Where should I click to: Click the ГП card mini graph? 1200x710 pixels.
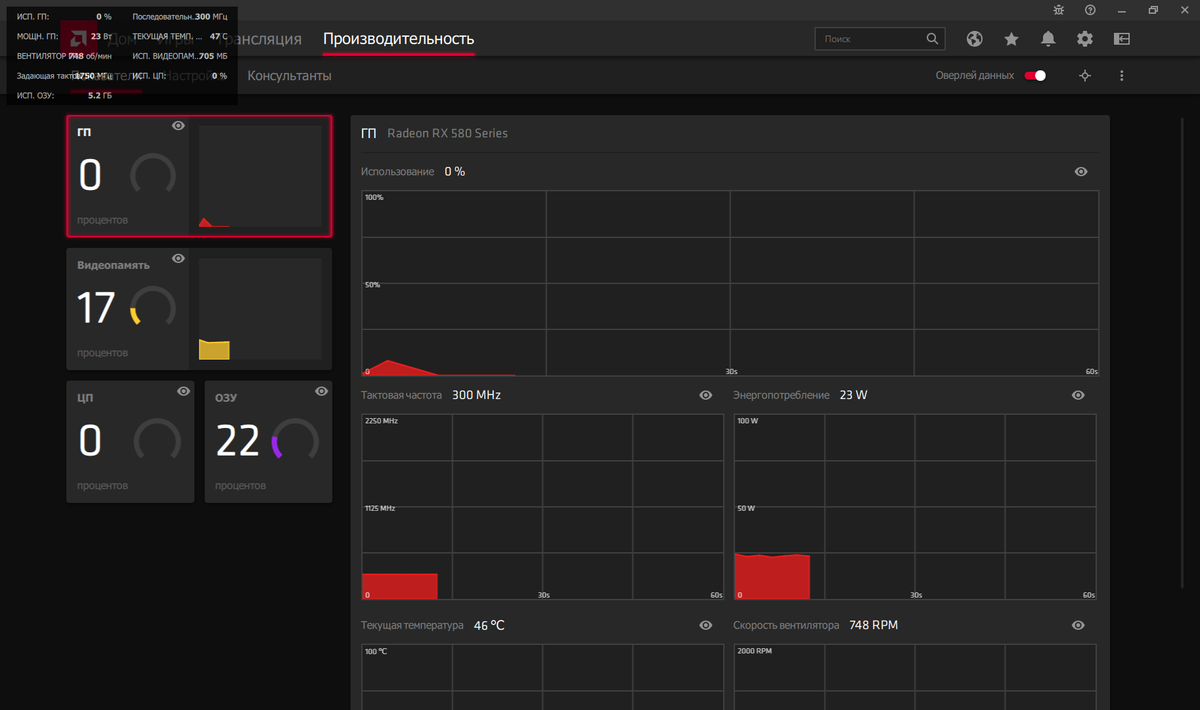point(260,176)
